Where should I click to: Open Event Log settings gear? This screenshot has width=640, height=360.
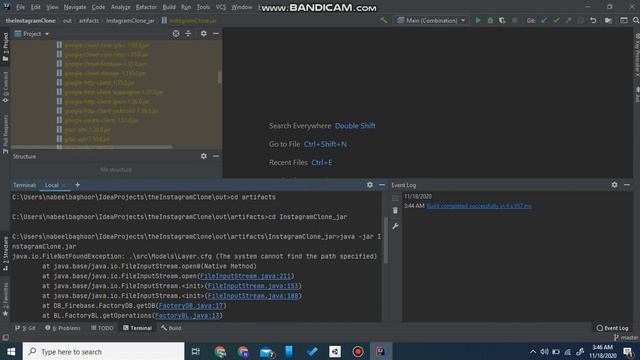[x=614, y=185]
